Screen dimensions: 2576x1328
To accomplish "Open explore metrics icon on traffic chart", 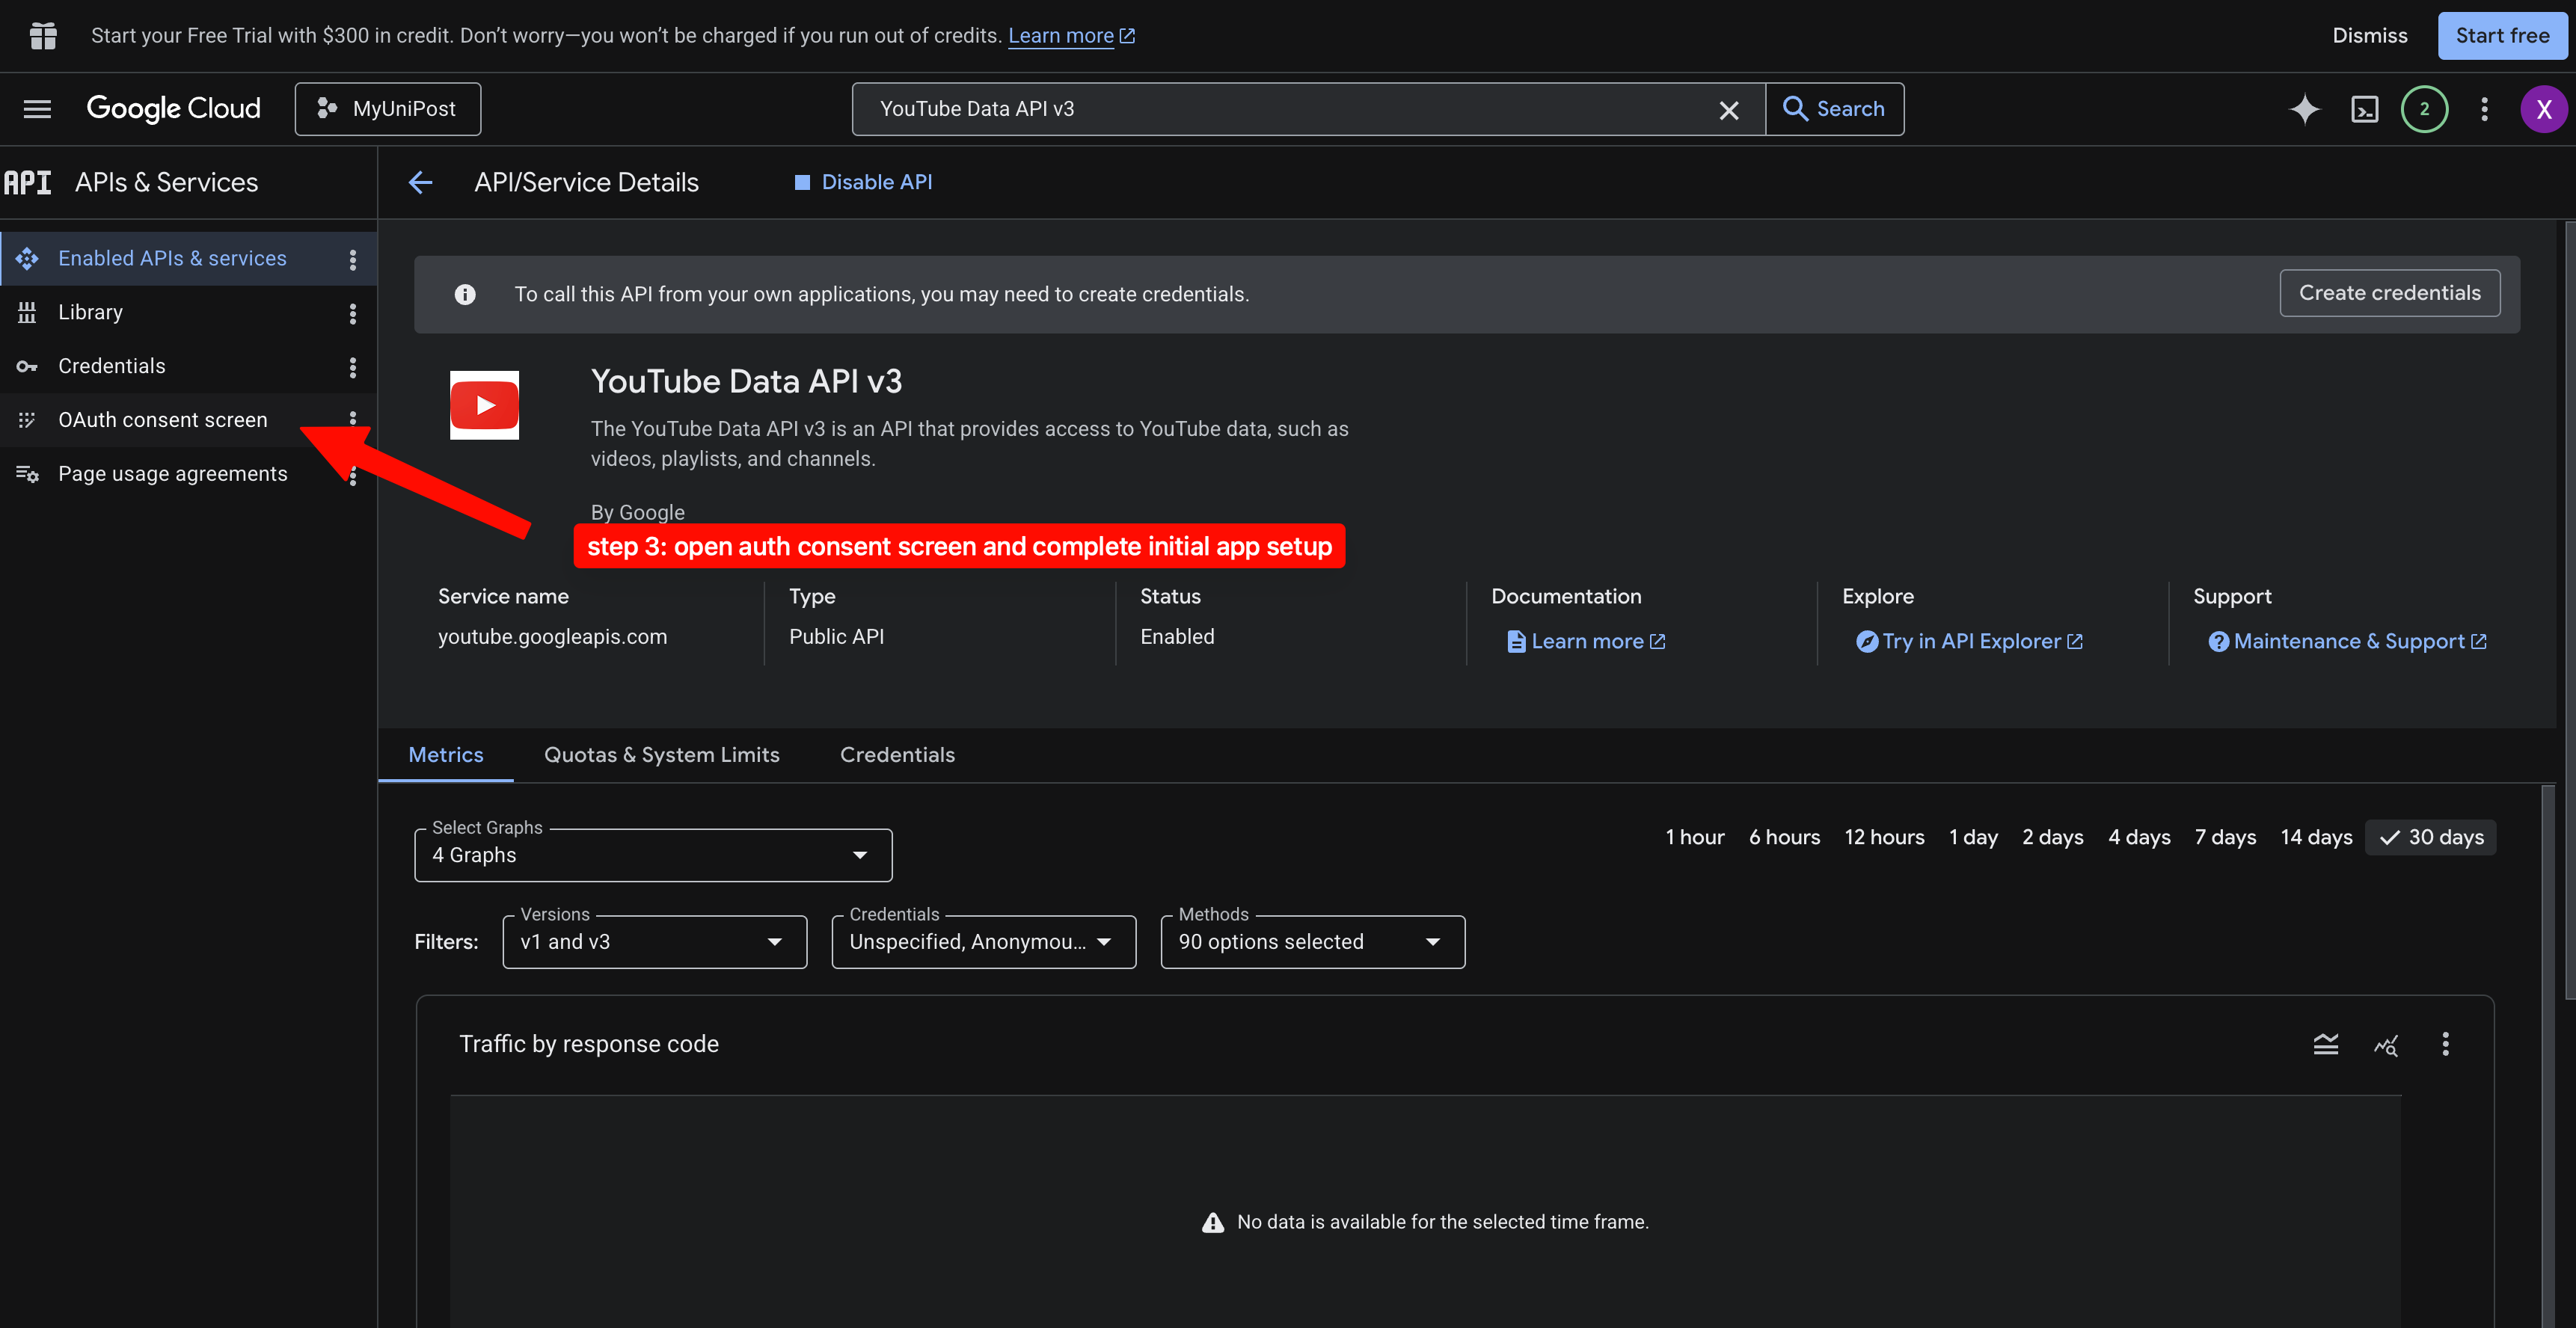I will (2386, 1045).
